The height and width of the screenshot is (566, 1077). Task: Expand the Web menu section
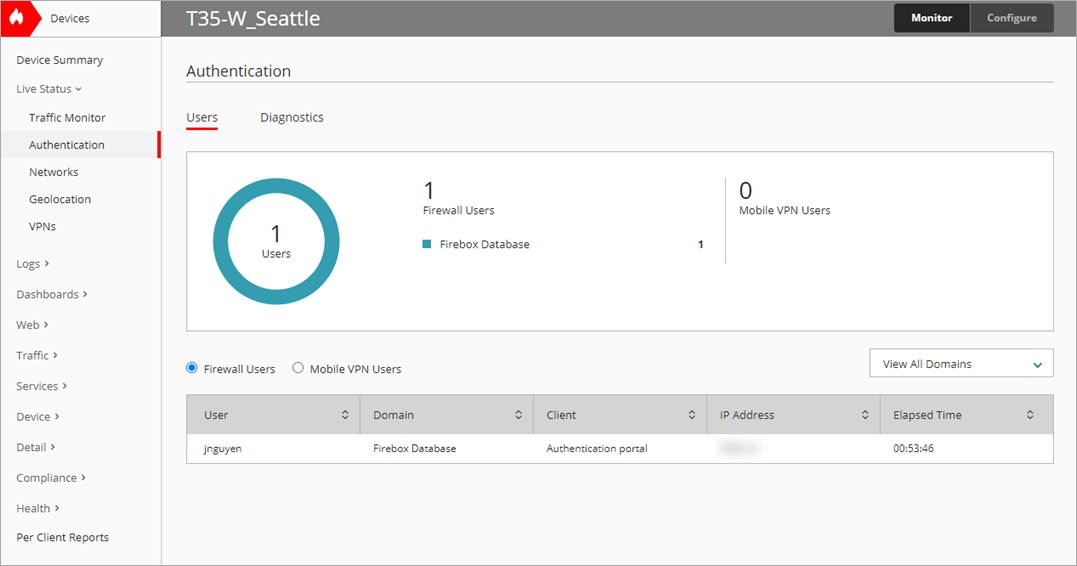pyautogui.click(x=32, y=325)
